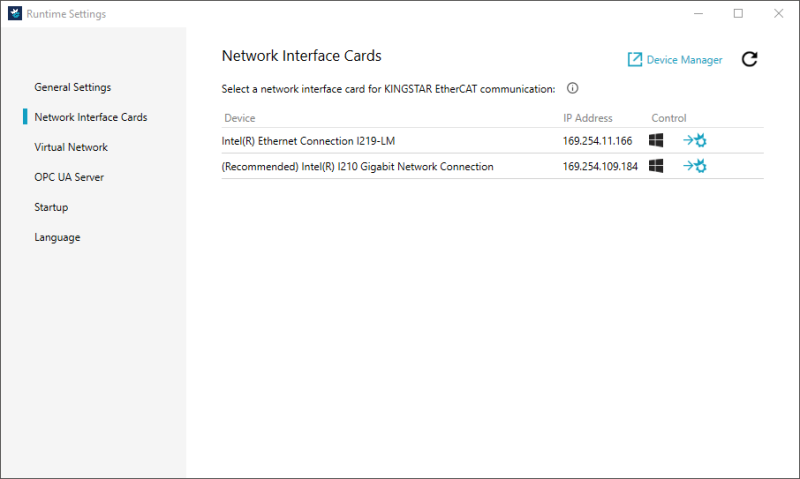Click the info icon beside EtherCAT communication text

573,89
